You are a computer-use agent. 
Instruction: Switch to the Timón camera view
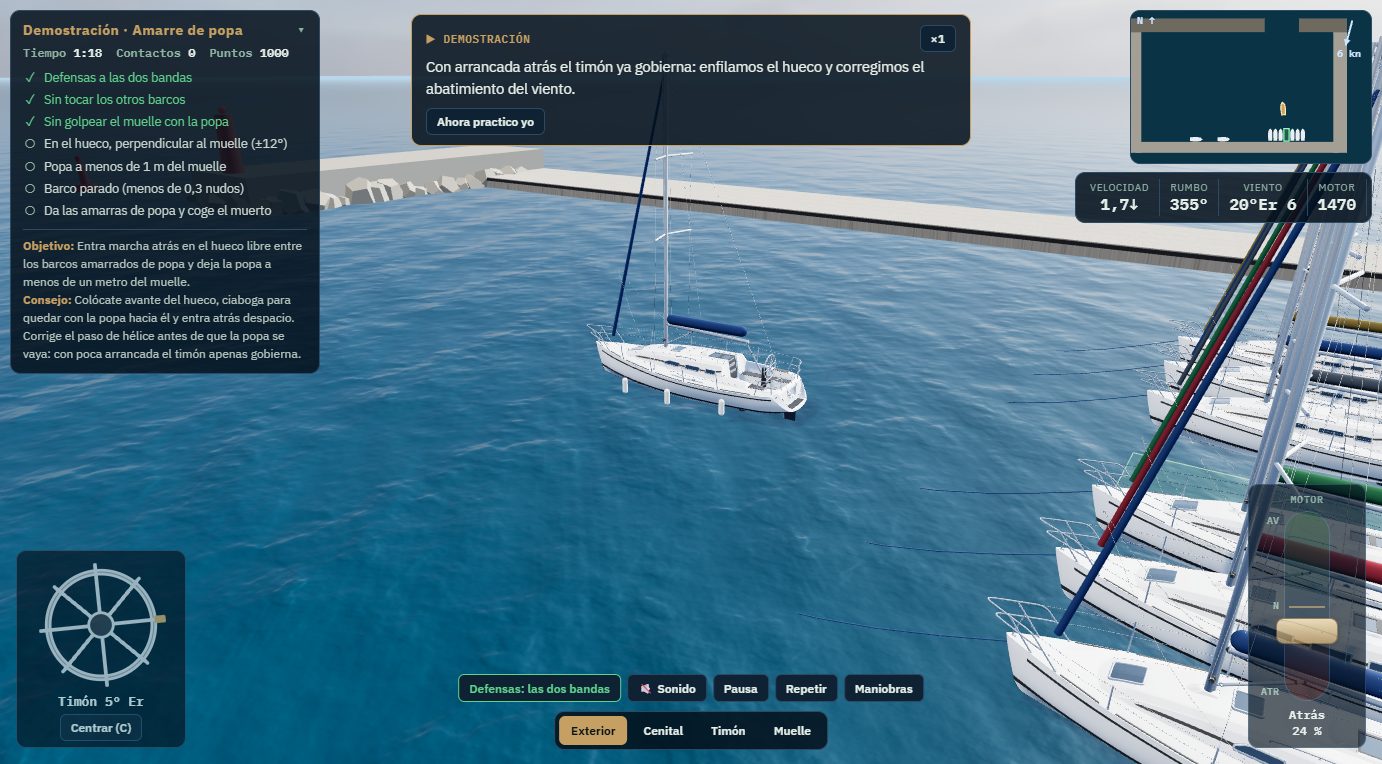tap(728, 731)
